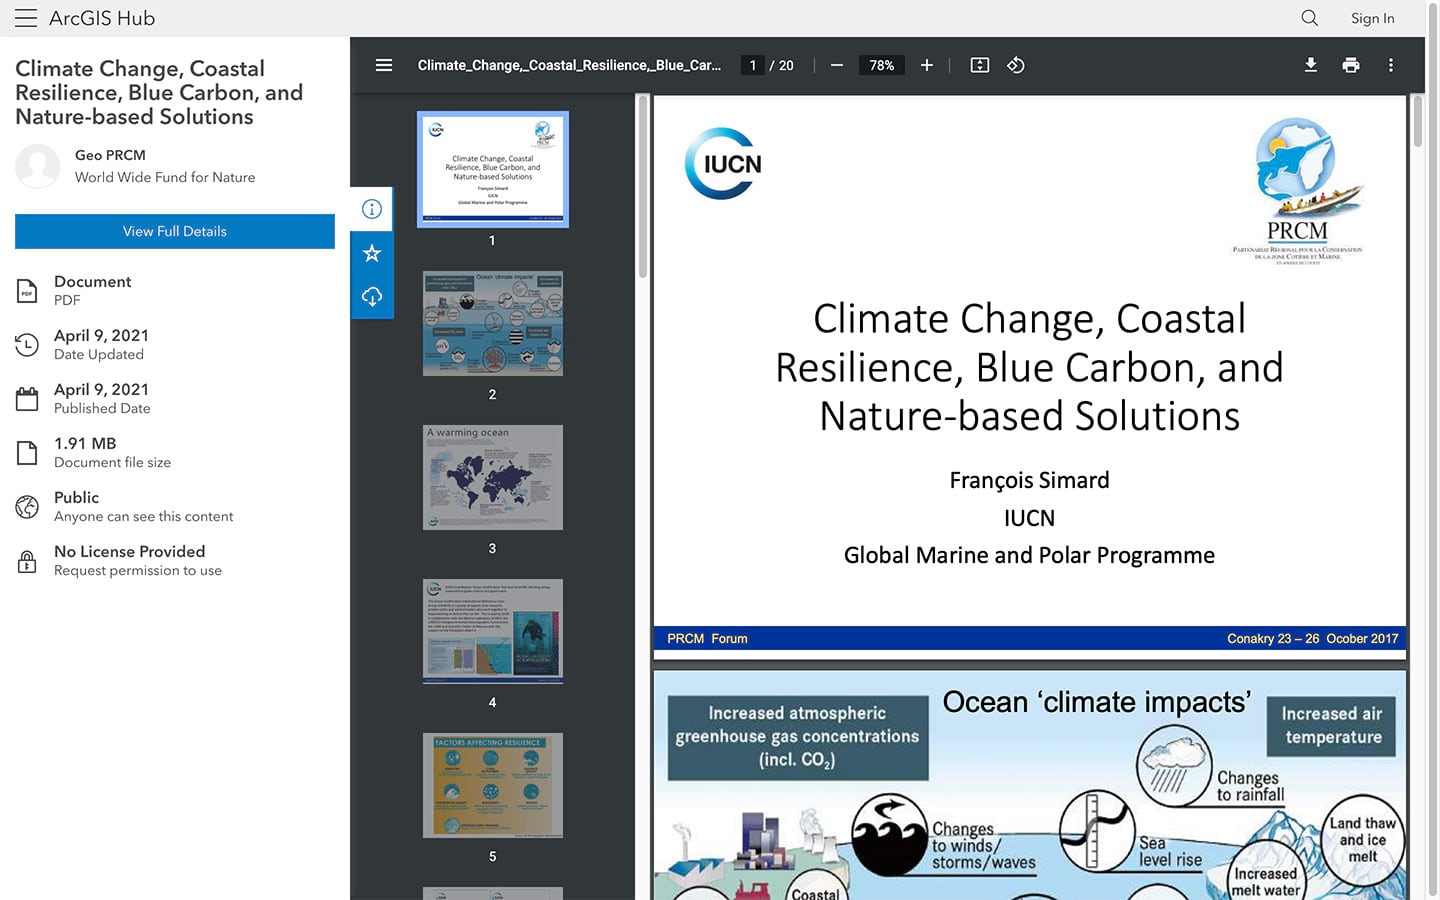The height and width of the screenshot is (900, 1440).
Task: Click 'Anyone can see this content' text
Action: (143, 517)
